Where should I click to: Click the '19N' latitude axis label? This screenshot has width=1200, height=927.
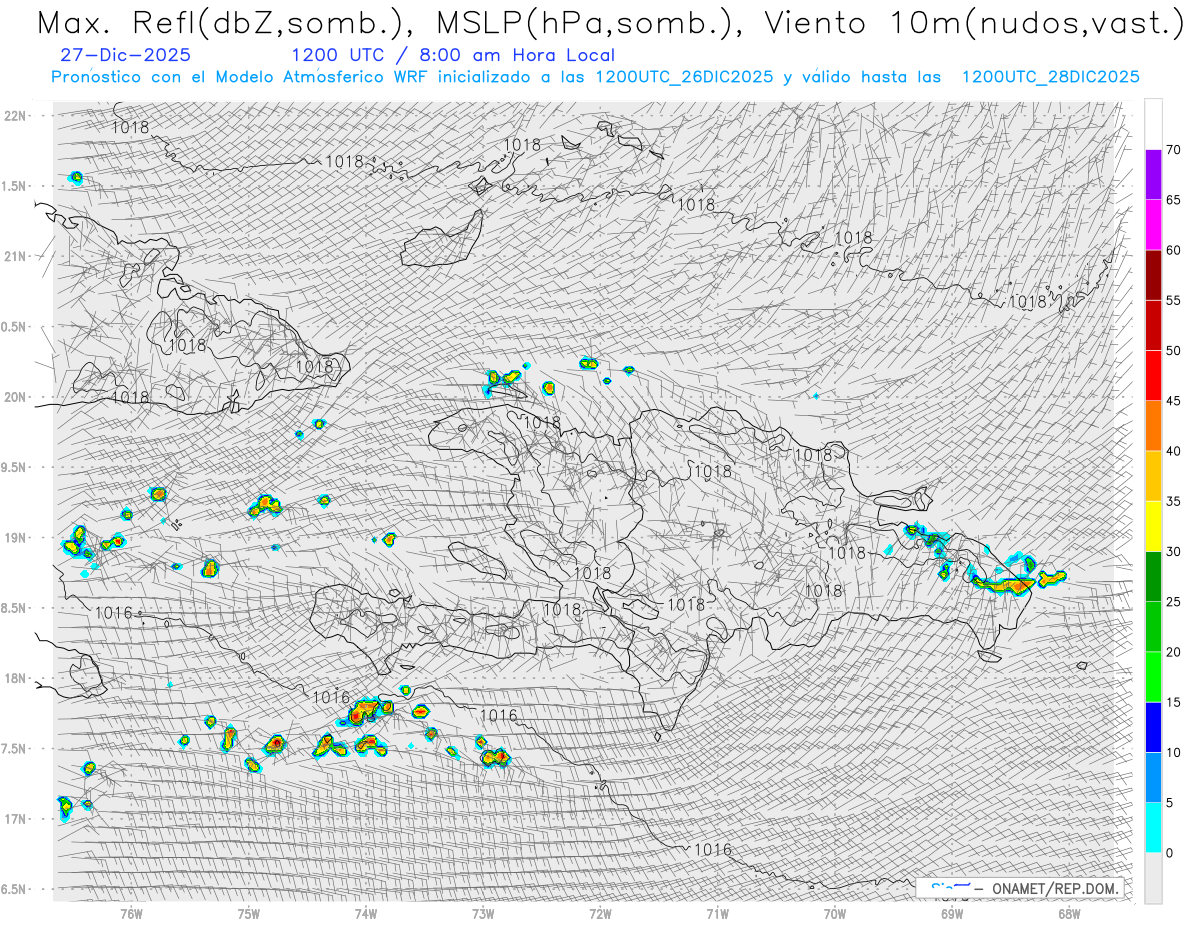click(x=15, y=538)
